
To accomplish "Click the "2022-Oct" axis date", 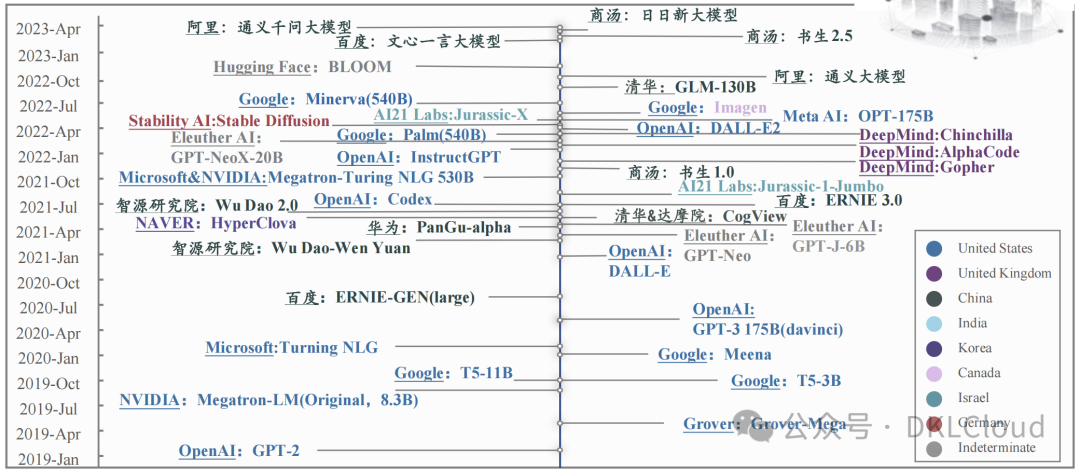I will (49, 81).
